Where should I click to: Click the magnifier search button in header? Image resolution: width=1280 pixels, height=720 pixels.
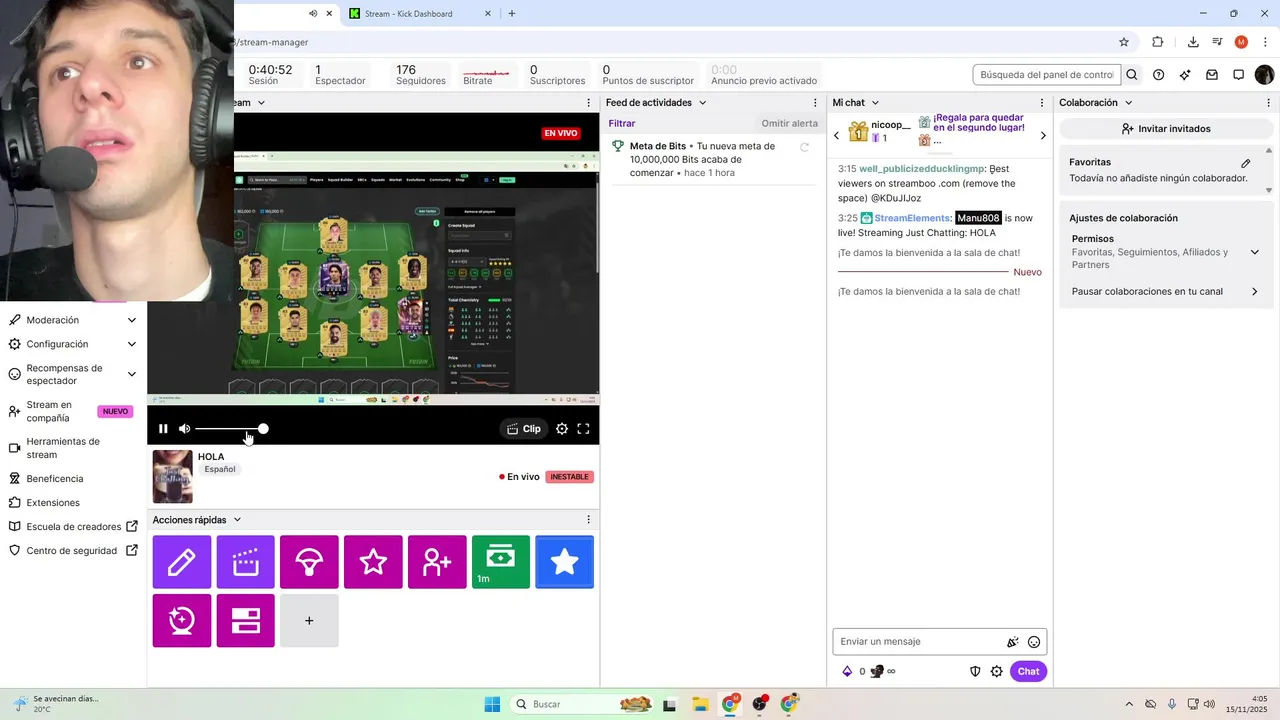click(x=1132, y=75)
